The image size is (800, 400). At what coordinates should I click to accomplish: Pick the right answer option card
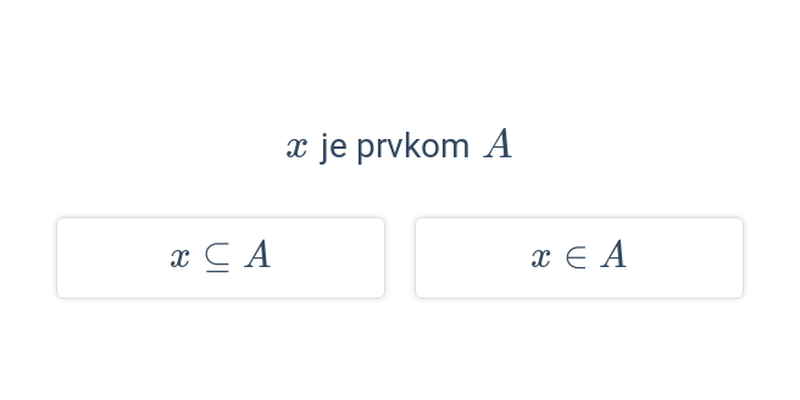point(579,258)
